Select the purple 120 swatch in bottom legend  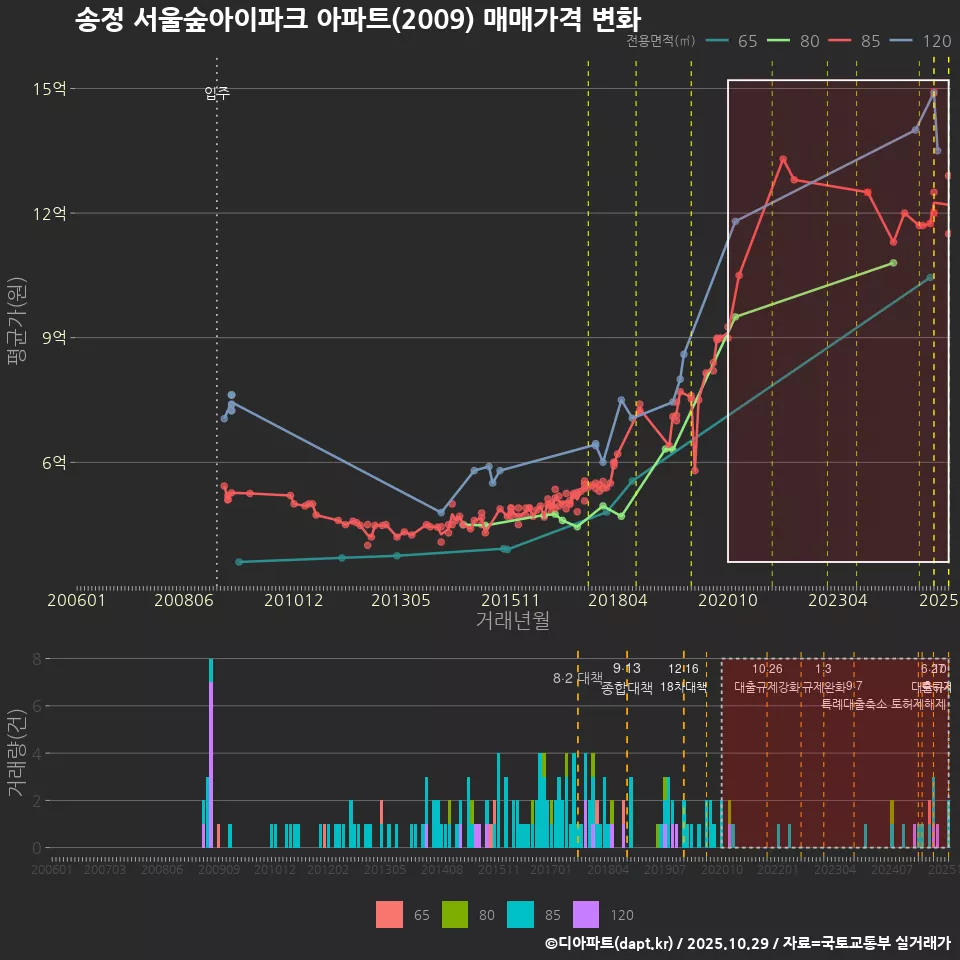[584, 913]
